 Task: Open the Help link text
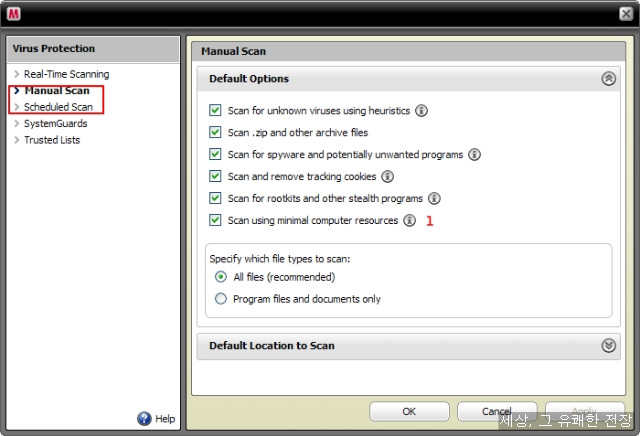tap(165, 419)
